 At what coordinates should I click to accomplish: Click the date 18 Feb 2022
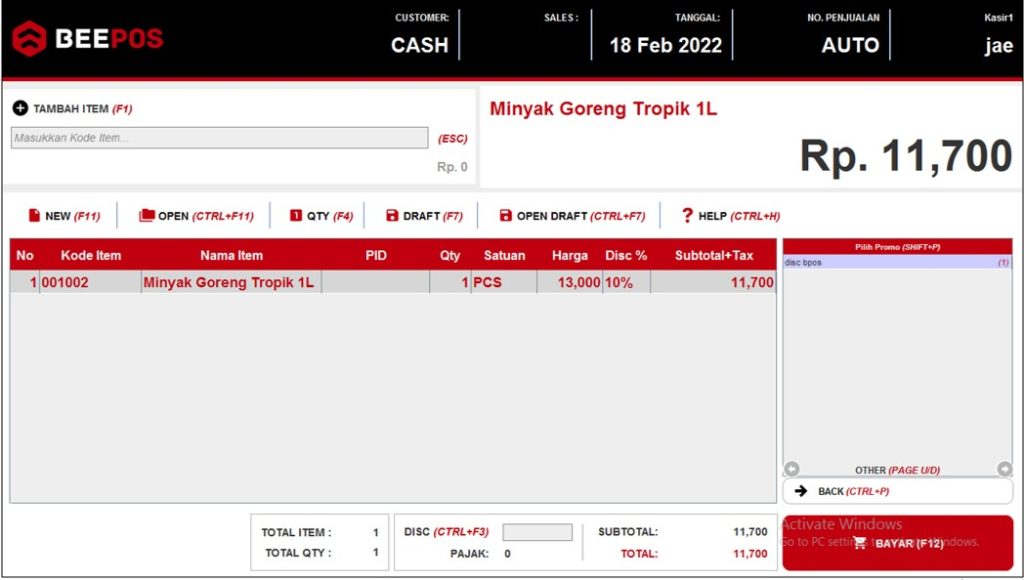click(x=665, y=45)
